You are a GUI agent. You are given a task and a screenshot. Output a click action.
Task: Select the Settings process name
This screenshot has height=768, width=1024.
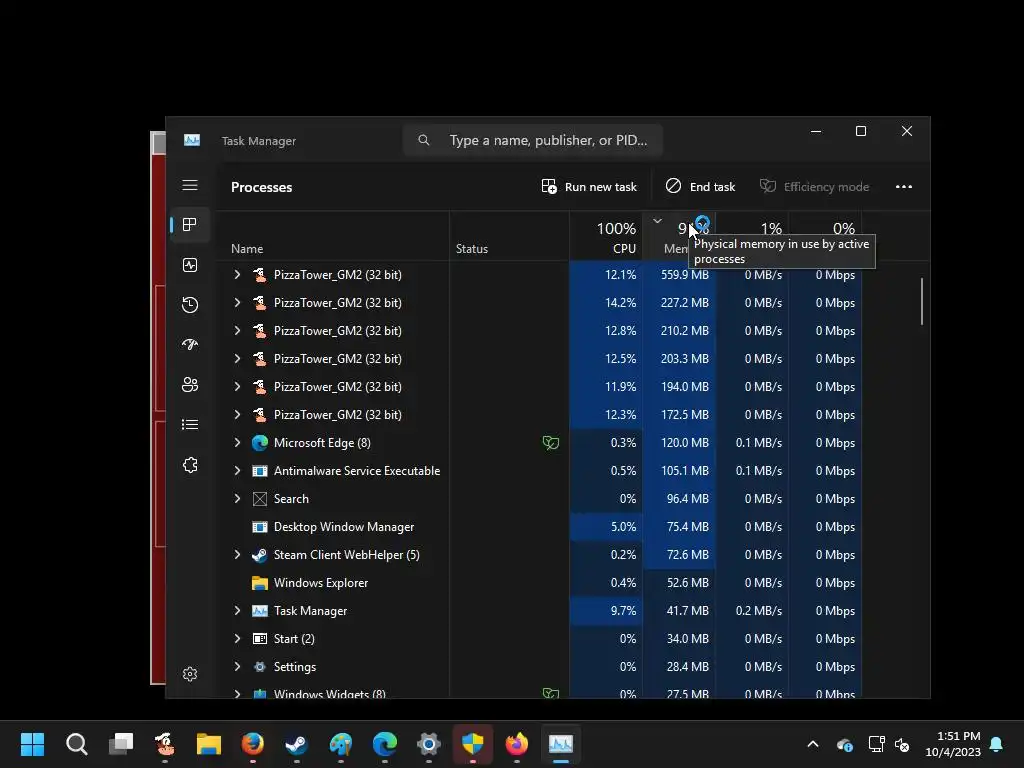click(x=295, y=667)
